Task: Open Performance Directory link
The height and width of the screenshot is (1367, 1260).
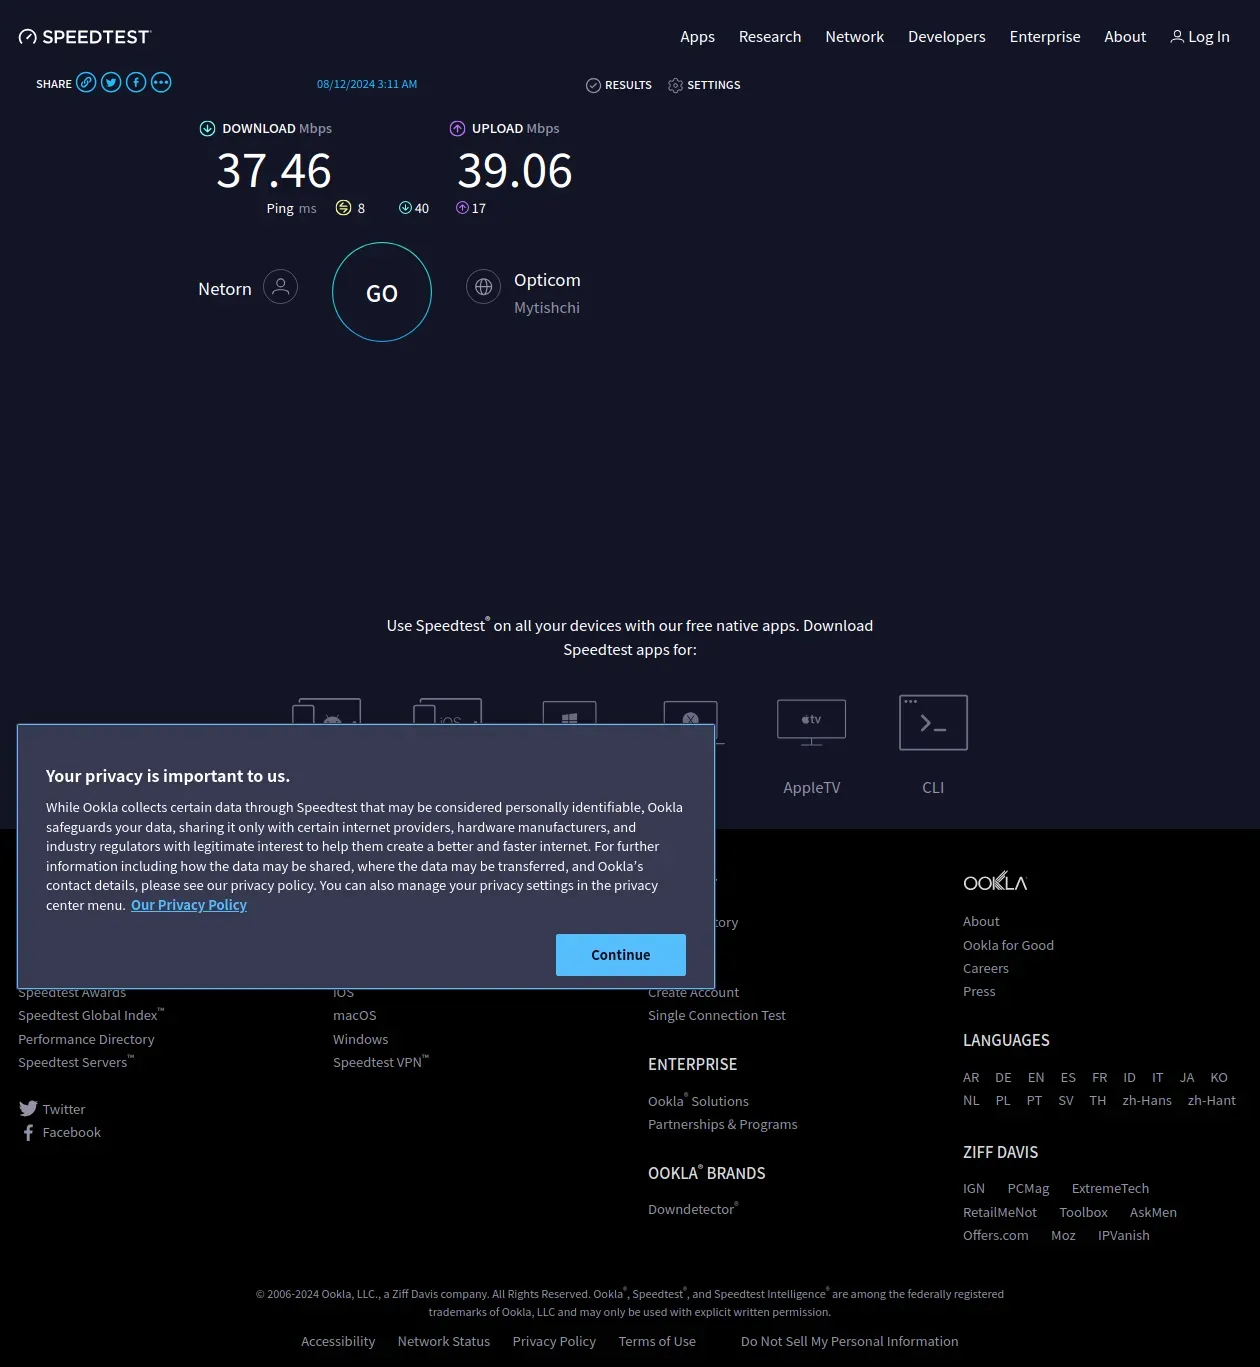Action: pyautogui.click(x=86, y=1039)
